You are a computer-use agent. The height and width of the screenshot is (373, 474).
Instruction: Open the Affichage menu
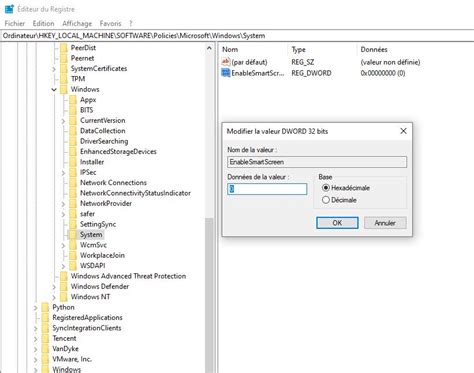(x=77, y=23)
